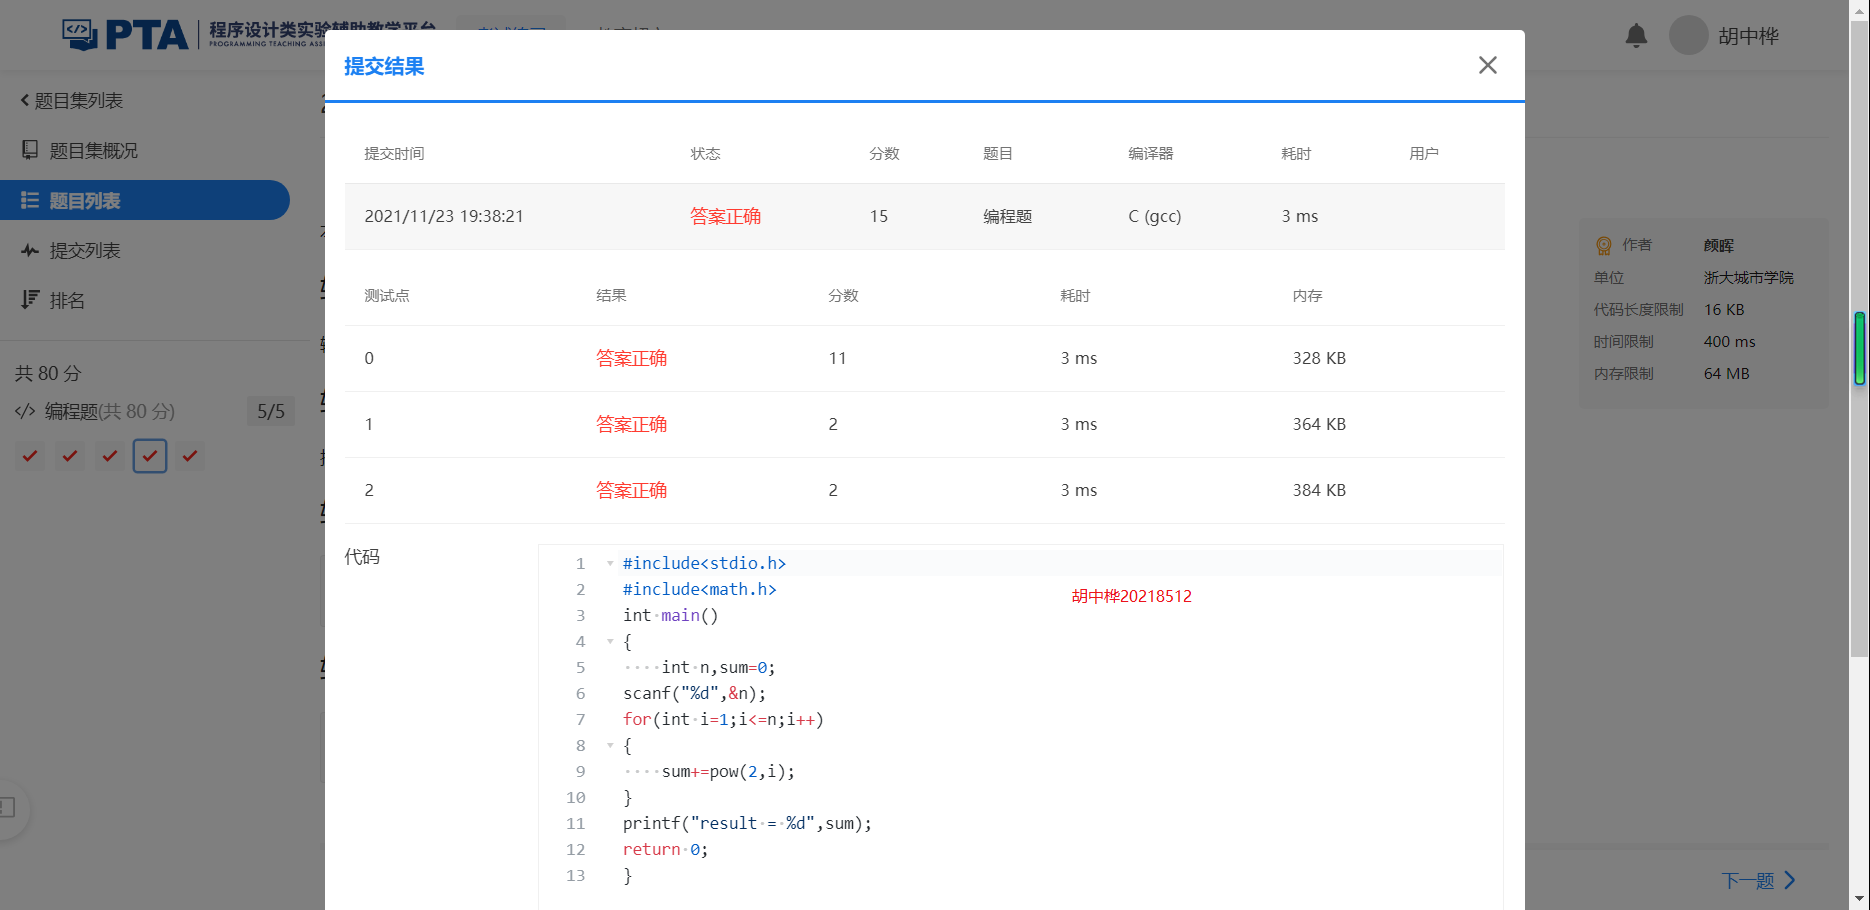
Task: Collapse code fold arrow on line 8
Action: pyautogui.click(x=610, y=745)
